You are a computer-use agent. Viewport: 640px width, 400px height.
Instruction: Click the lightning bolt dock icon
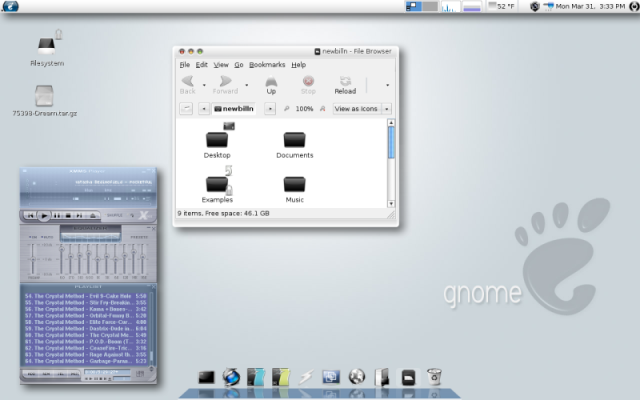(x=306, y=377)
